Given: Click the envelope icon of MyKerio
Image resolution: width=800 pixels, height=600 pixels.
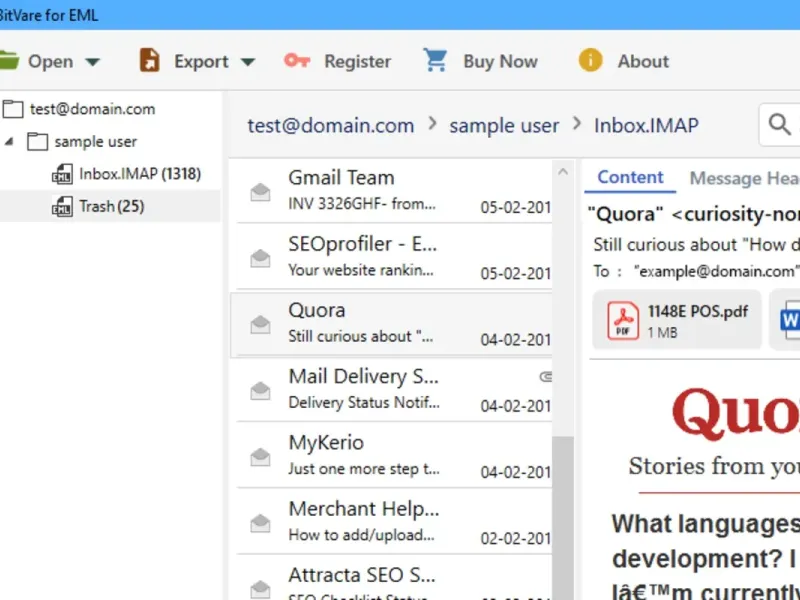Looking at the screenshot, I should click(x=260, y=457).
